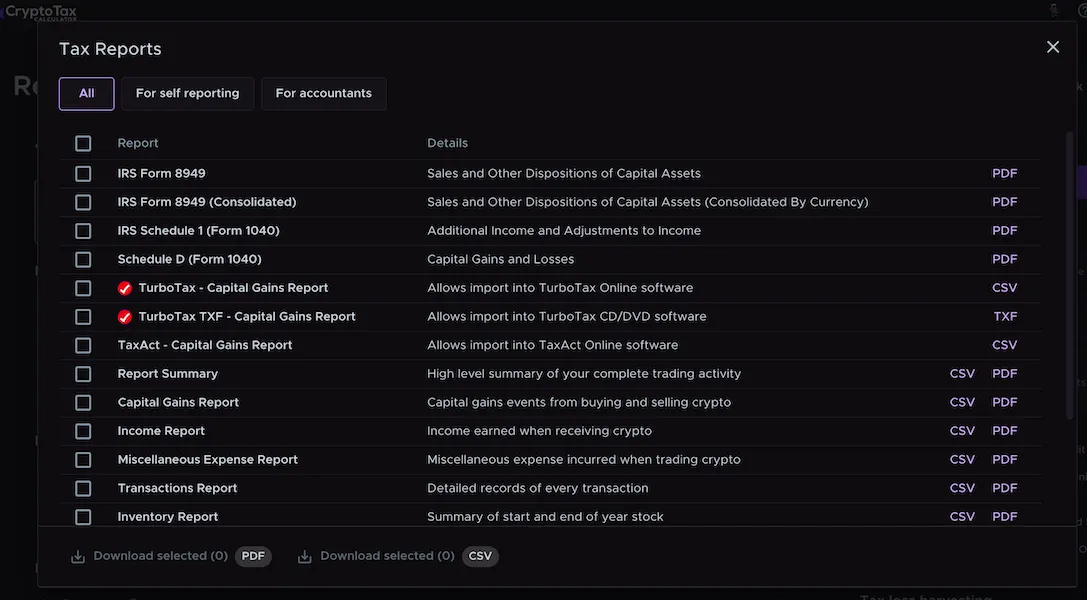Download IRS Schedule 1 as PDF
Viewport: 1087px width, 600px height.
(1005, 231)
